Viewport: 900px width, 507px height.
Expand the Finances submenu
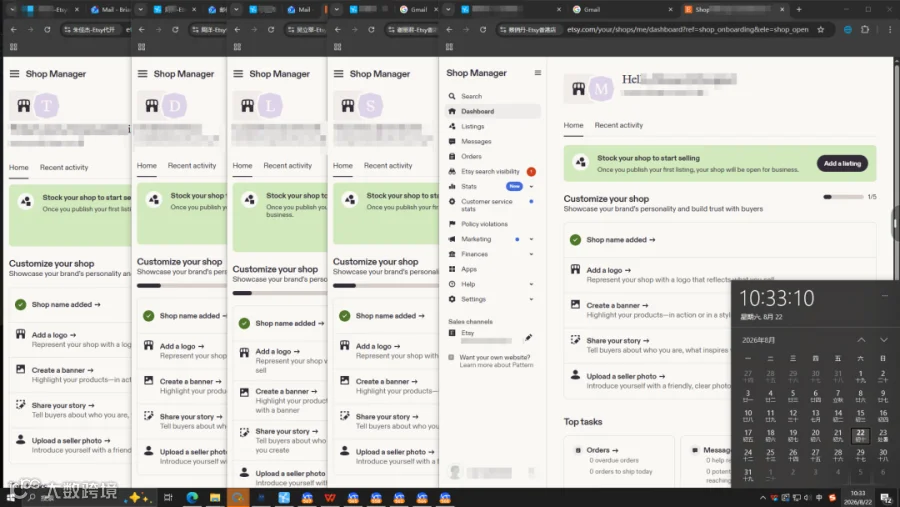(x=532, y=254)
